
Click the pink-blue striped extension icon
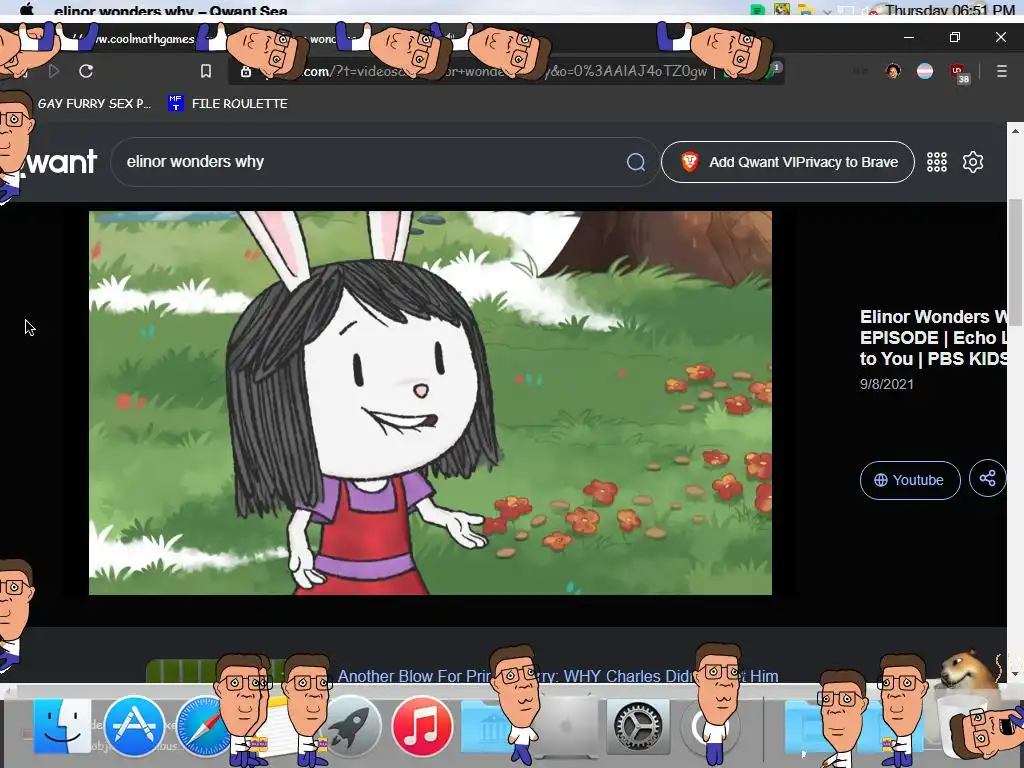coord(925,71)
